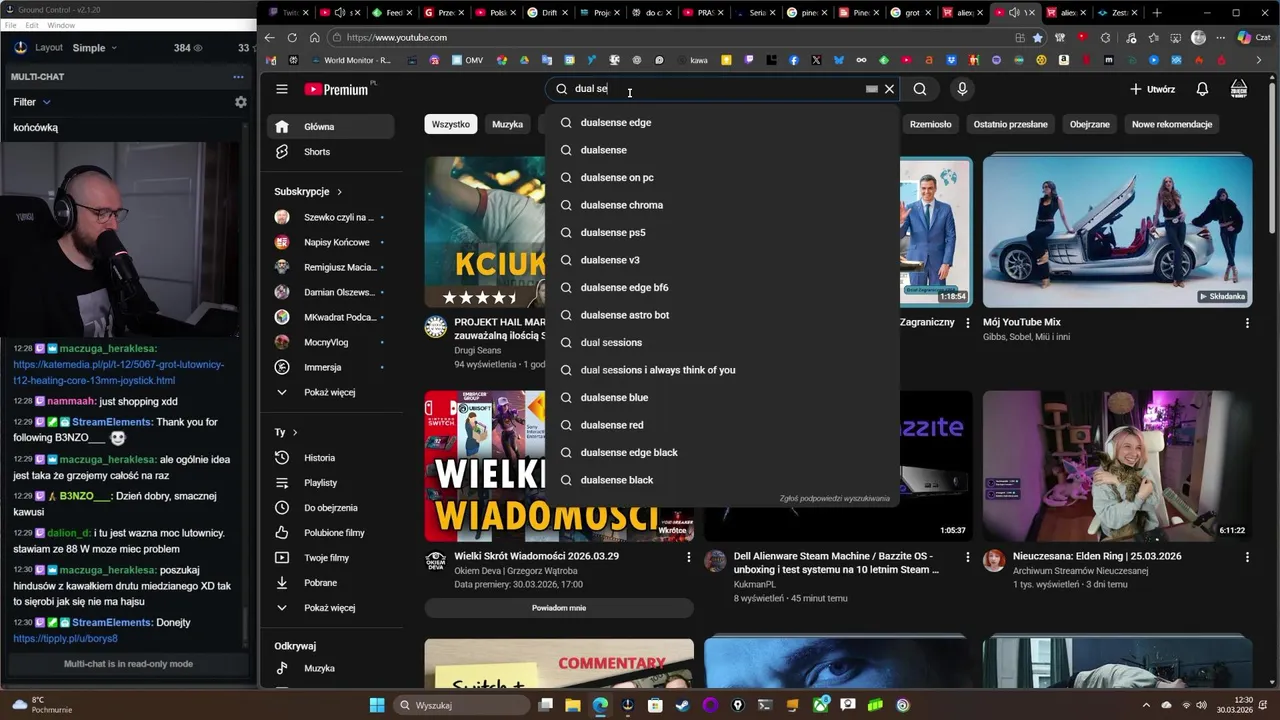Viewport: 1280px width, 720px height.
Task: Open 'Do obejrzenia' watch later
Action: (x=330, y=508)
